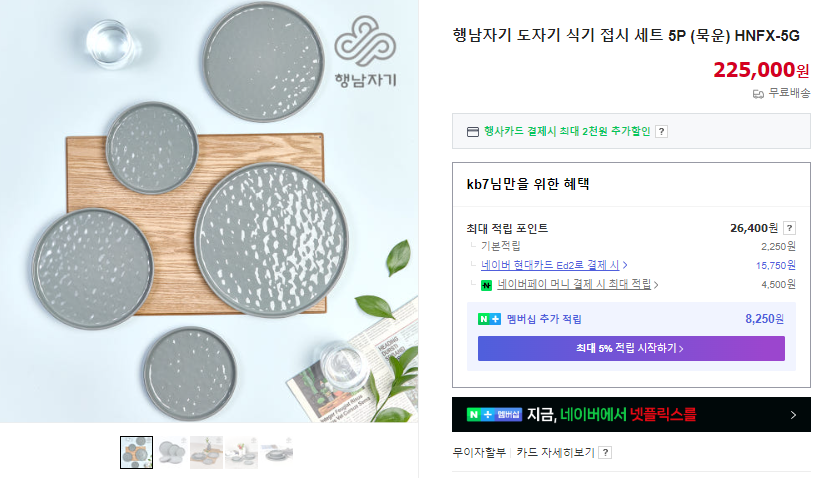The height and width of the screenshot is (478, 825).
Task: Expand the 네이버 현대카드 결제 시 chevron
Action: tap(625, 265)
